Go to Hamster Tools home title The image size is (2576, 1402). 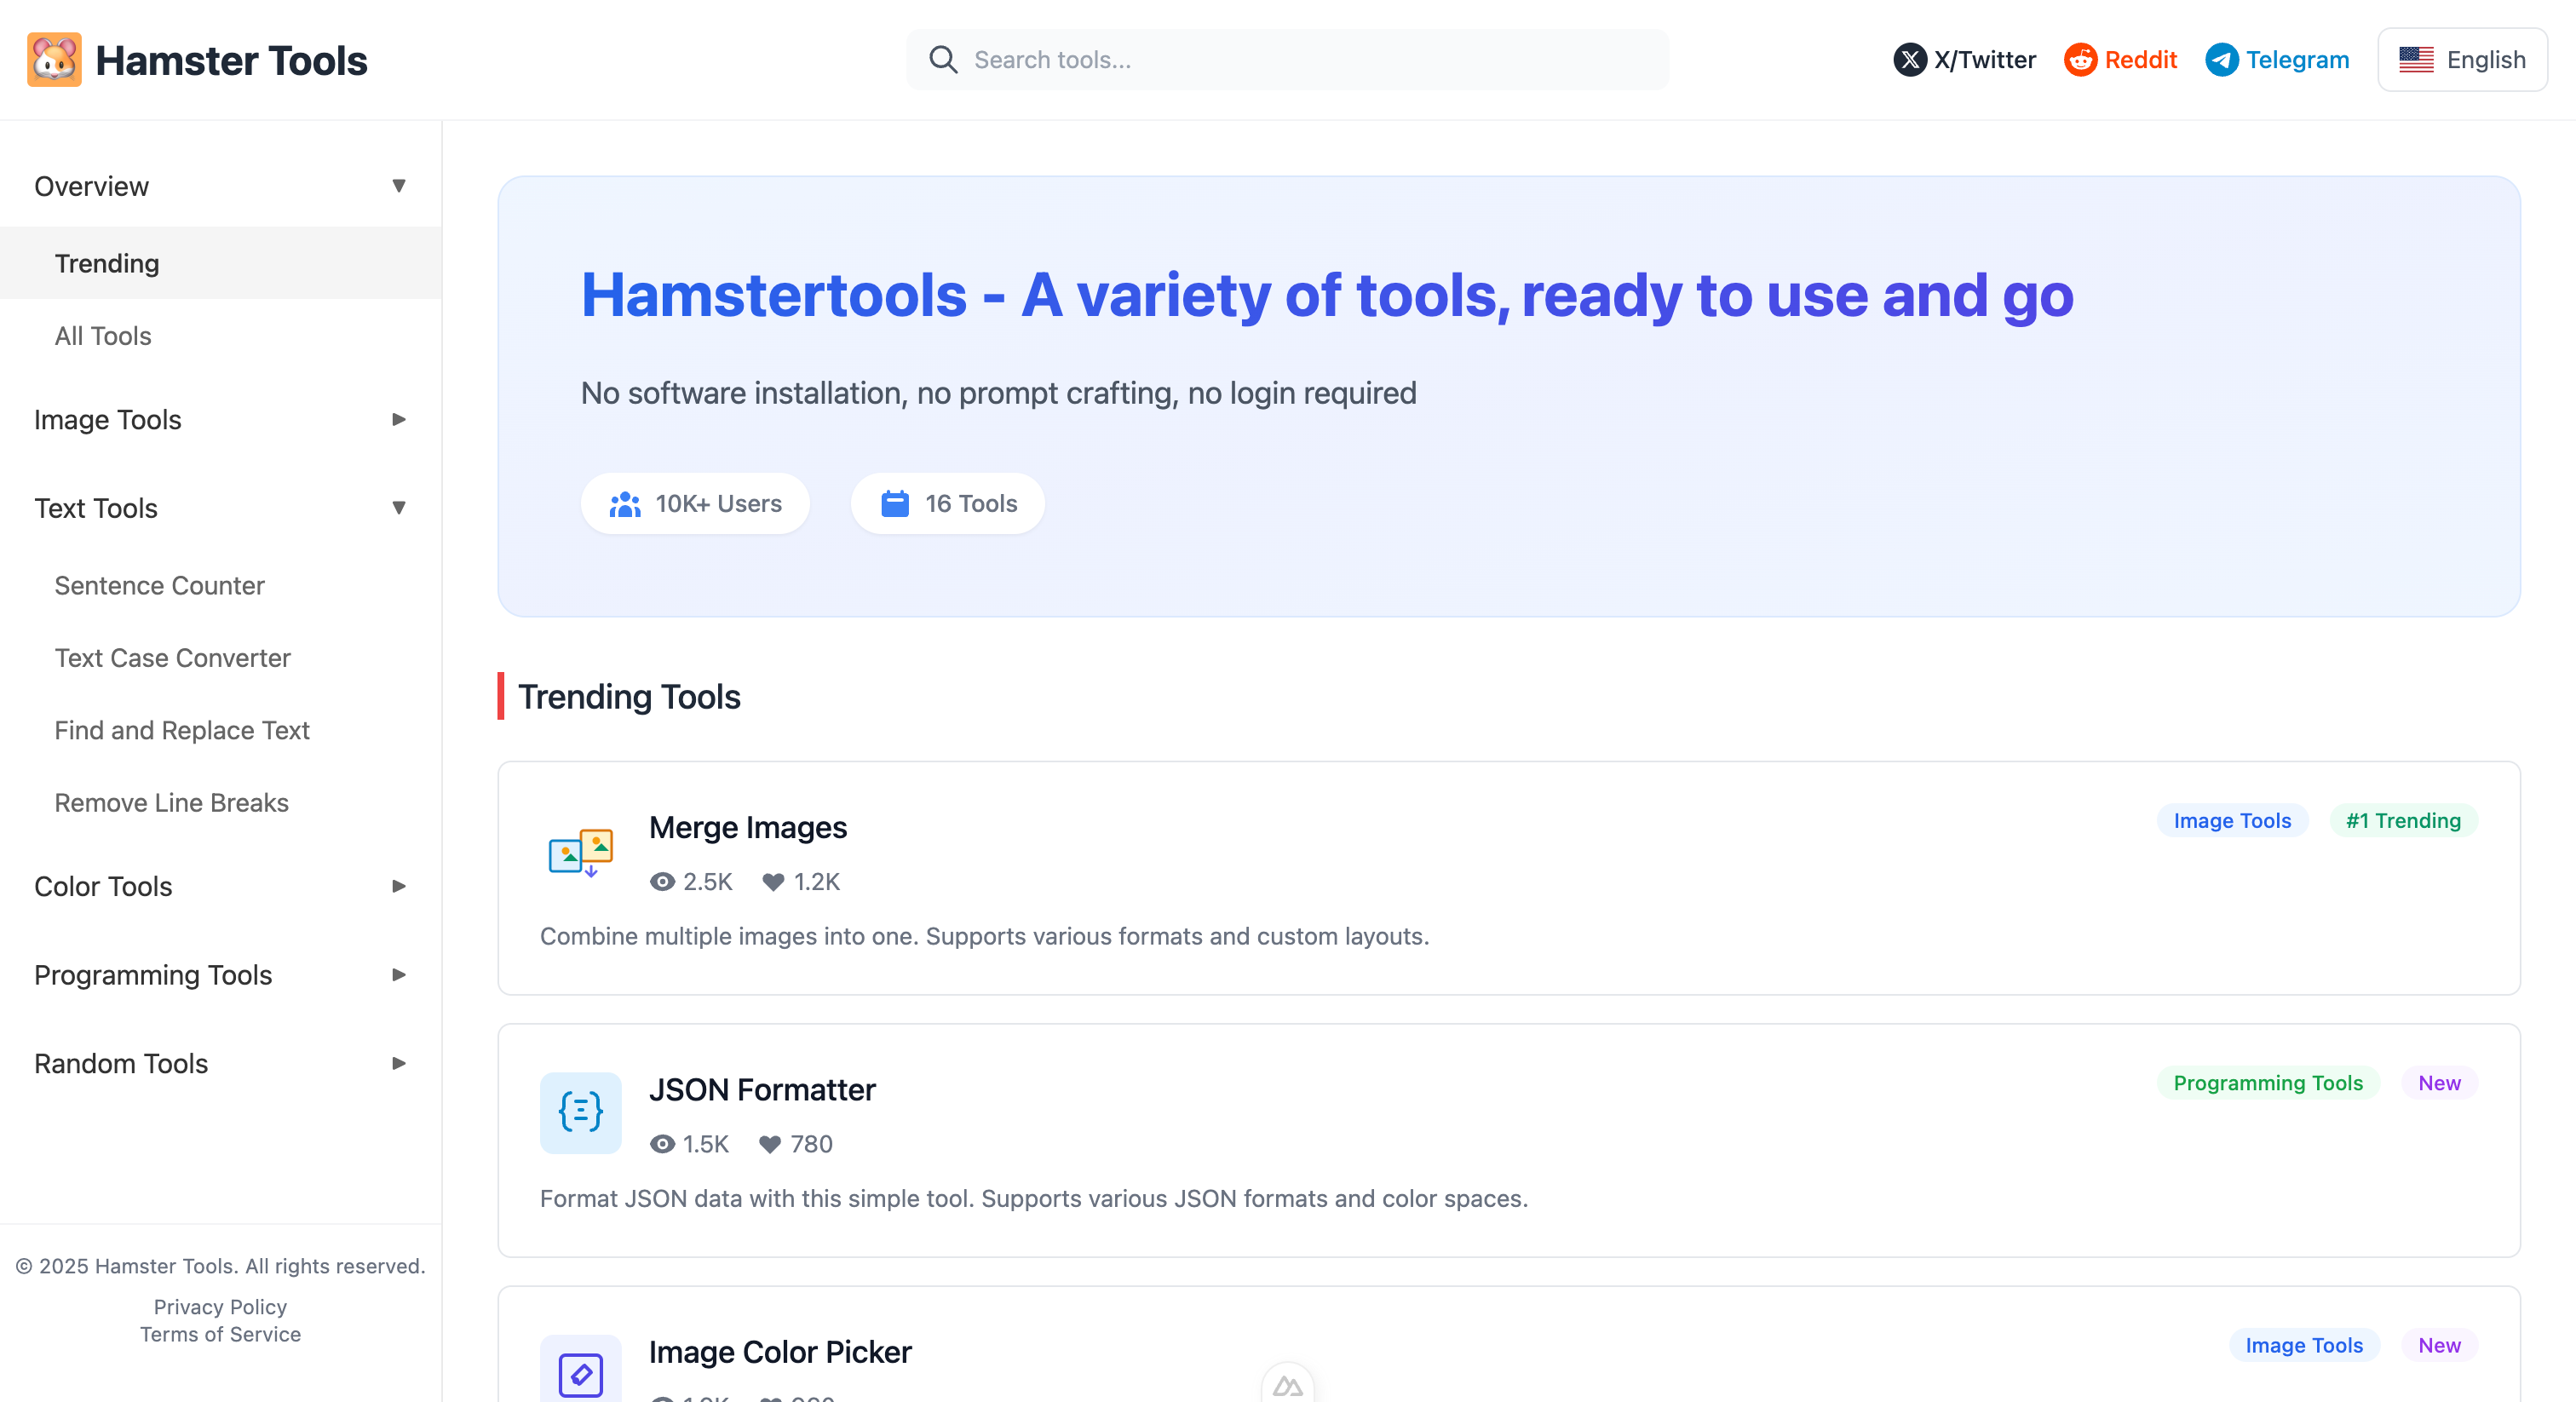[x=231, y=60]
